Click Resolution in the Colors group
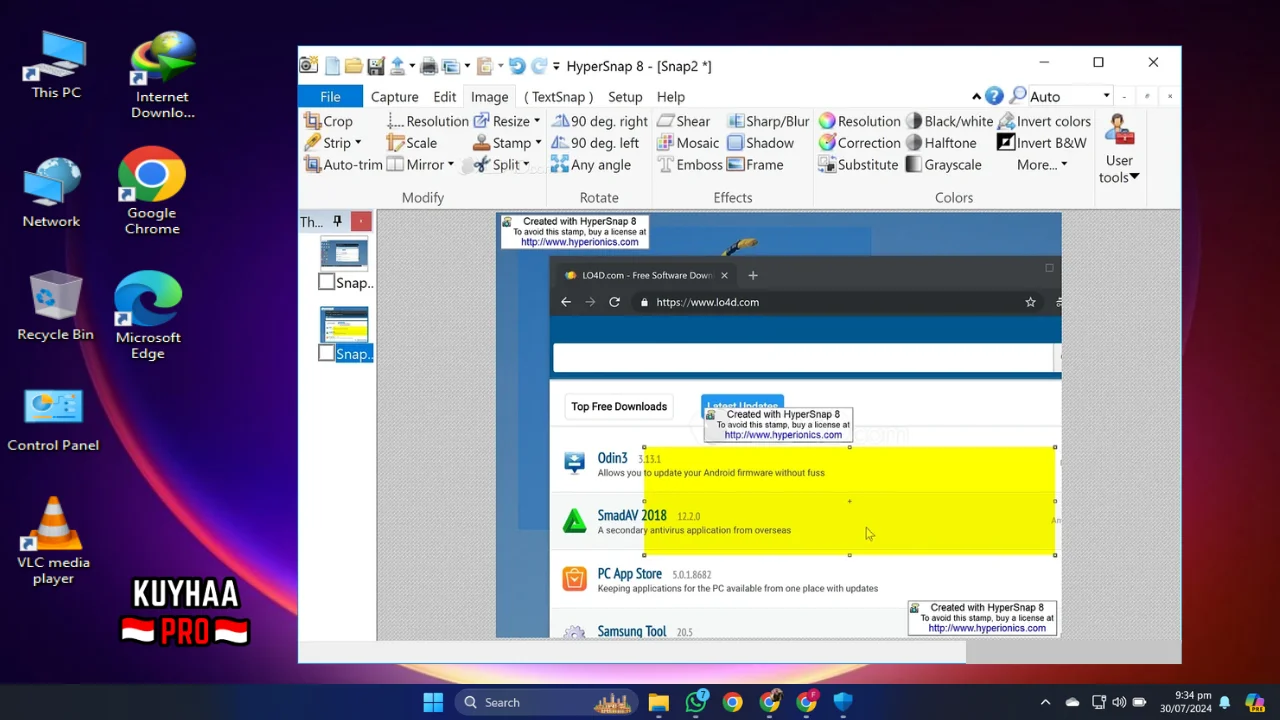The height and width of the screenshot is (720, 1280). 860,121
